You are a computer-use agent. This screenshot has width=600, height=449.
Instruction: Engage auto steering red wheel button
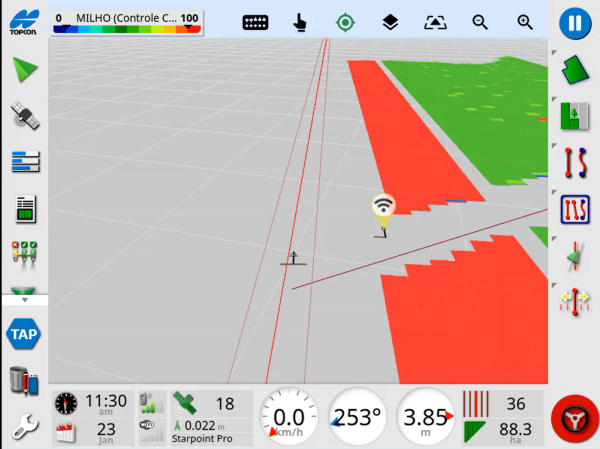pyautogui.click(x=575, y=419)
